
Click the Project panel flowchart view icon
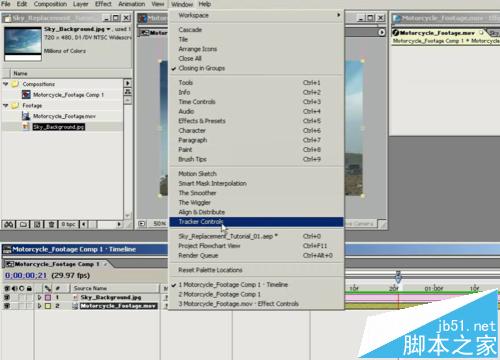127,92
